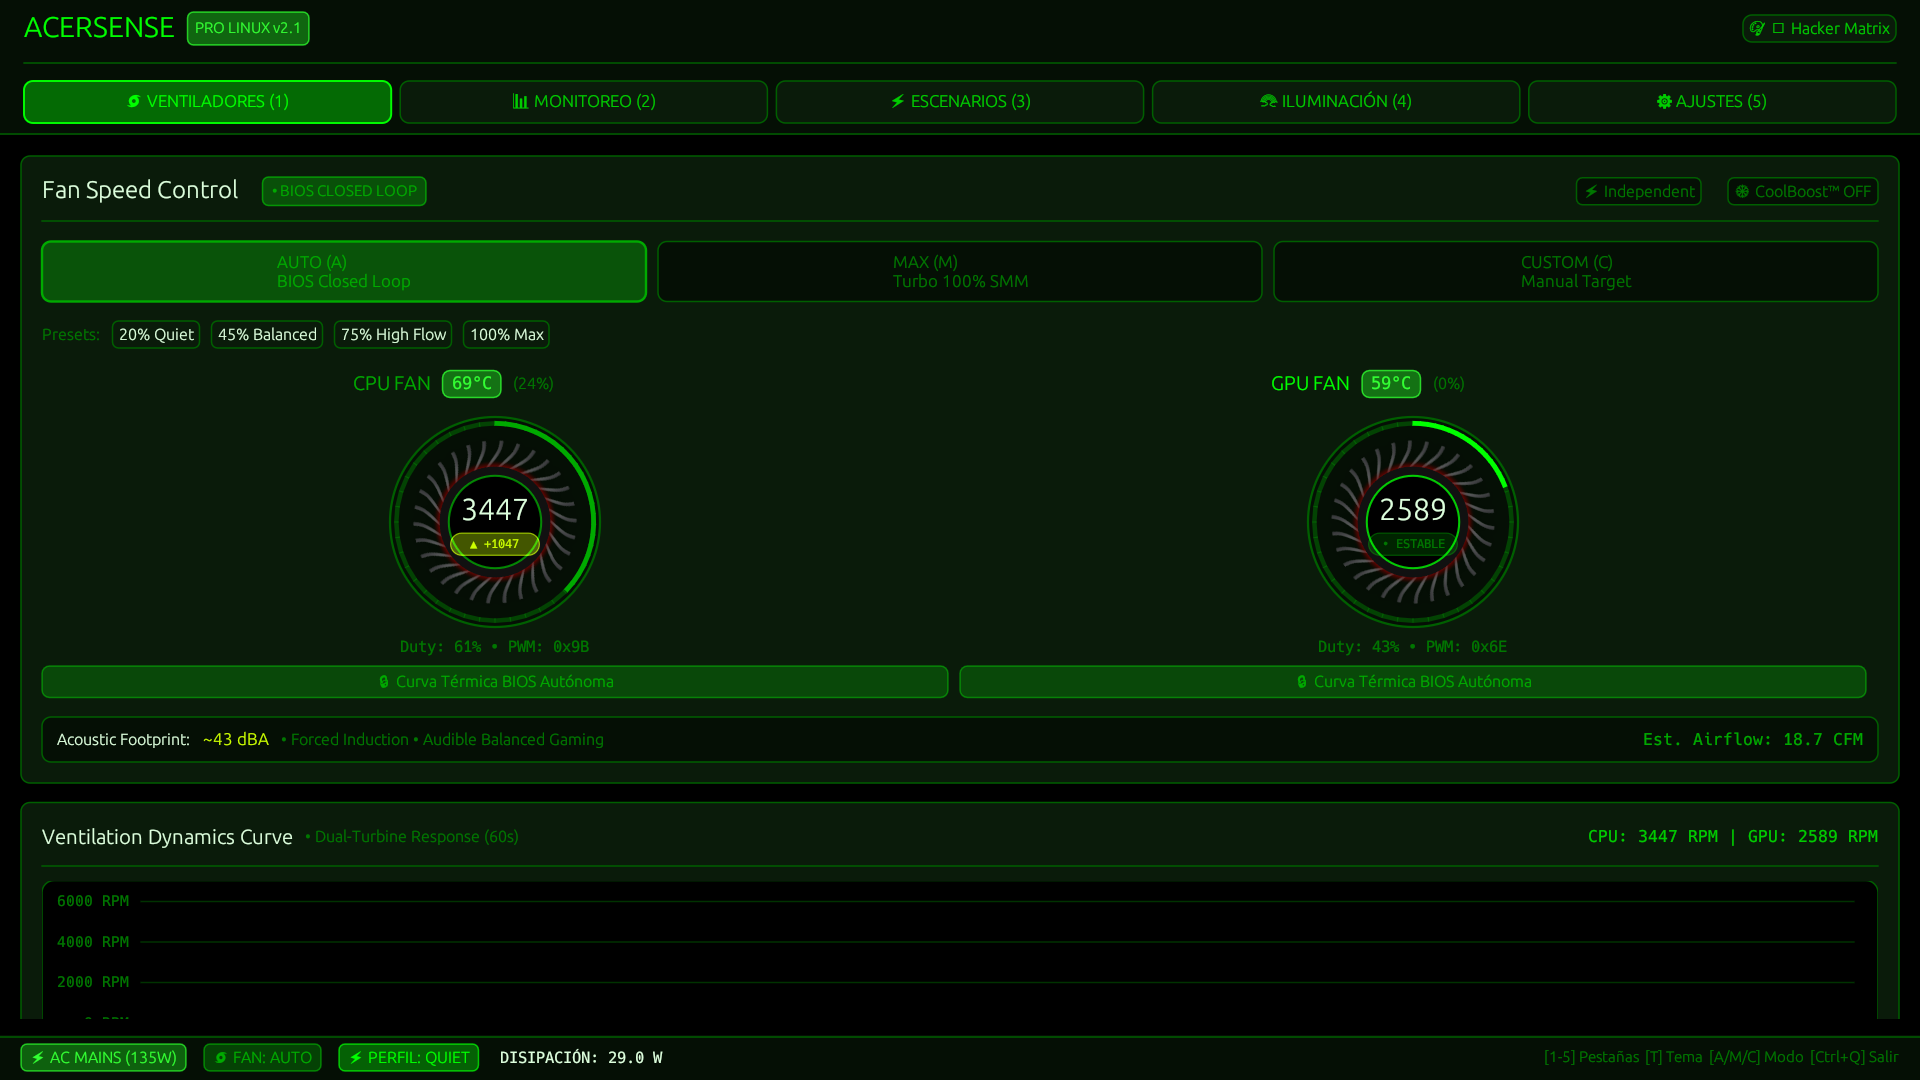Open the Escenarios (3) tab

959,102
